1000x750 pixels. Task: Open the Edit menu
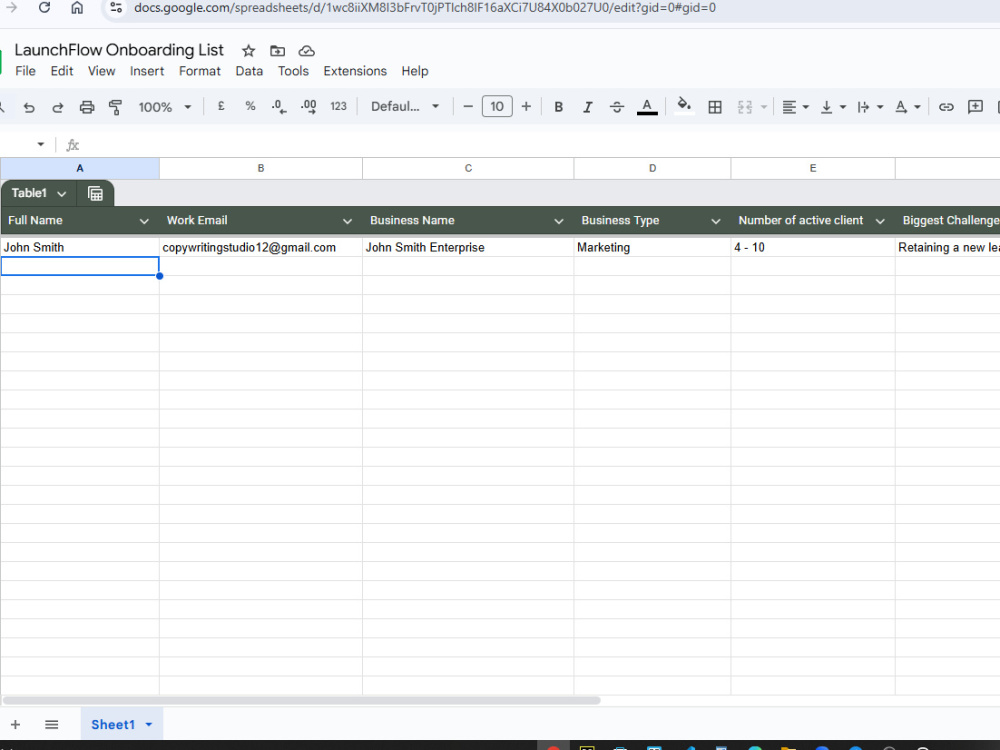tap(62, 71)
